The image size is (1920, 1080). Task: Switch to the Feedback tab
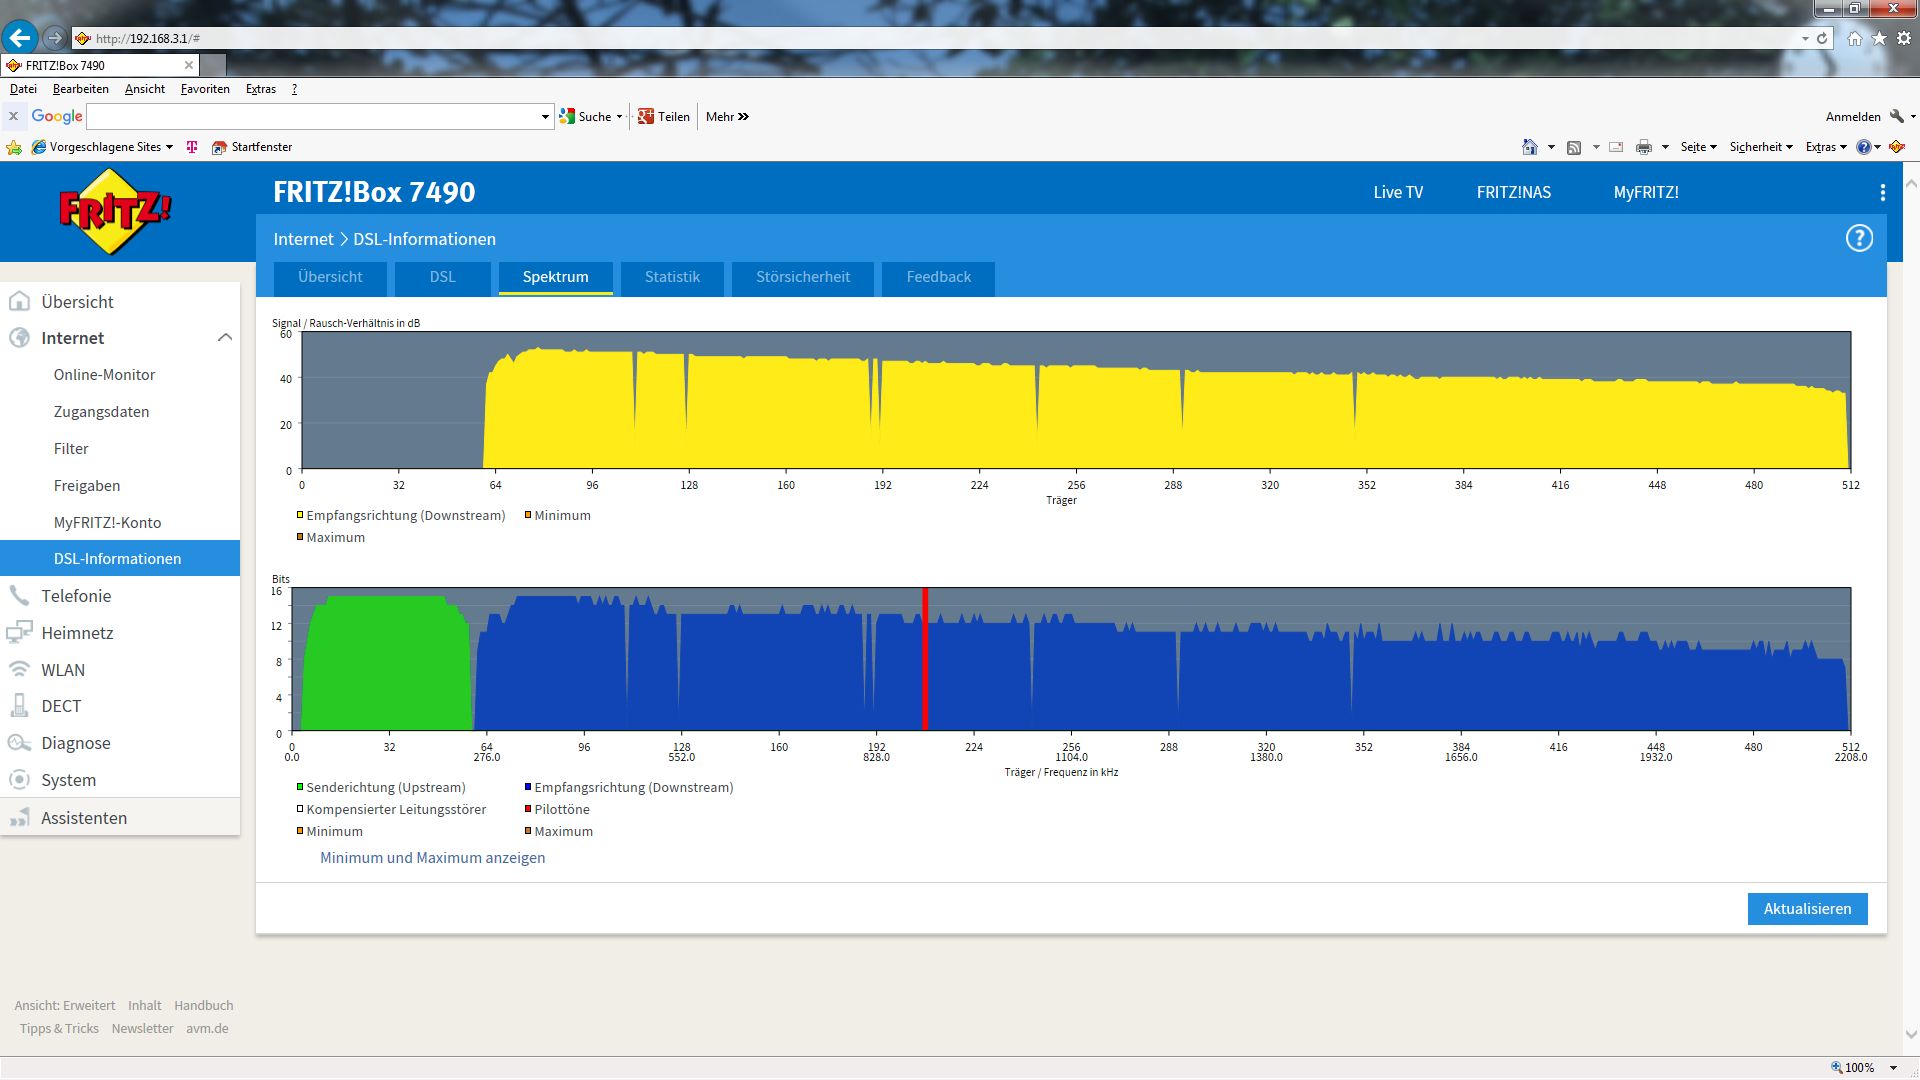click(x=938, y=277)
